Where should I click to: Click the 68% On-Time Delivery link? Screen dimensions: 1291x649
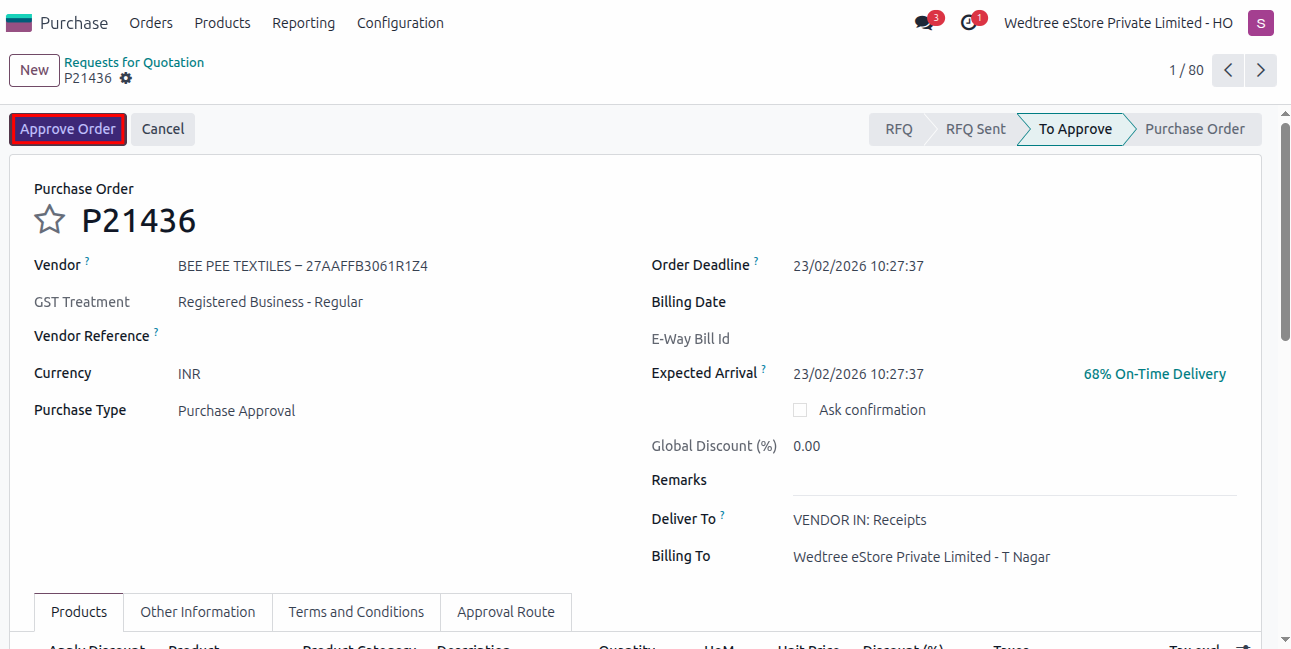point(1154,374)
